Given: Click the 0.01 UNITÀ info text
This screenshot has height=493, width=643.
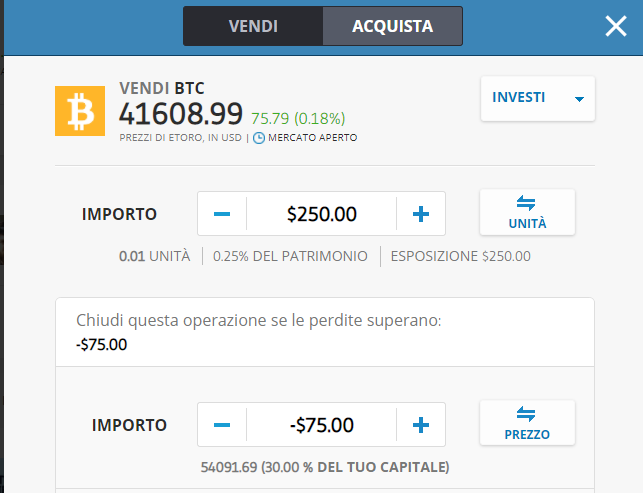Looking at the screenshot, I should click(x=155, y=256).
